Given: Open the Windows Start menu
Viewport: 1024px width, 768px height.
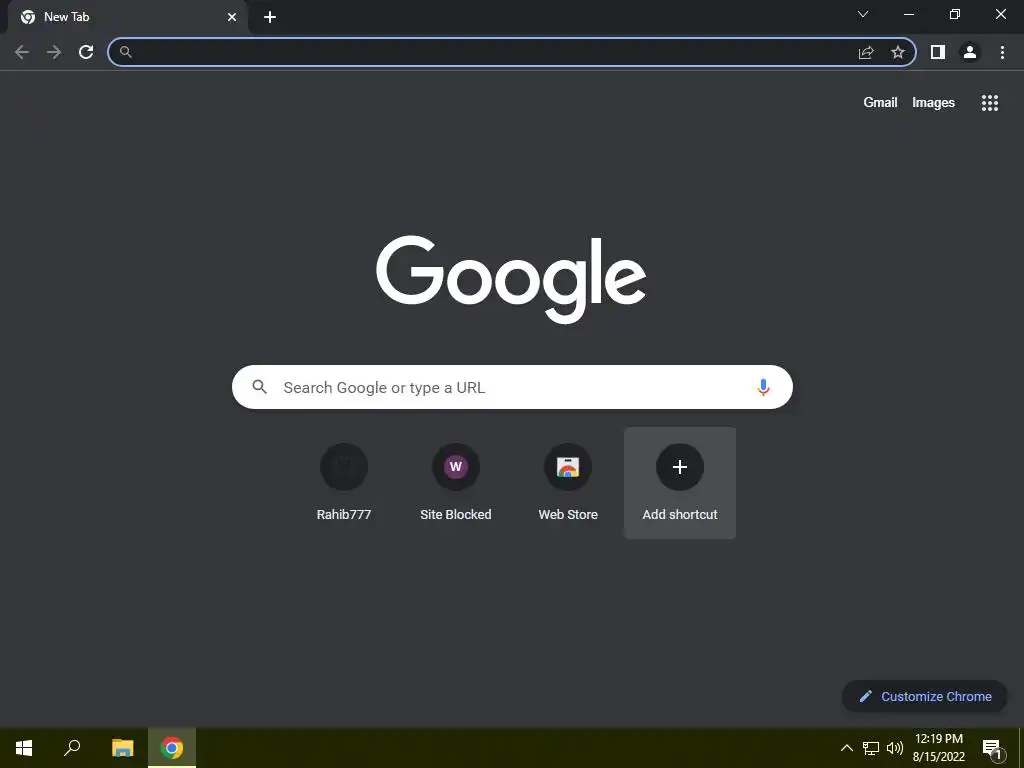Looking at the screenshot, I should pos(24,748).
